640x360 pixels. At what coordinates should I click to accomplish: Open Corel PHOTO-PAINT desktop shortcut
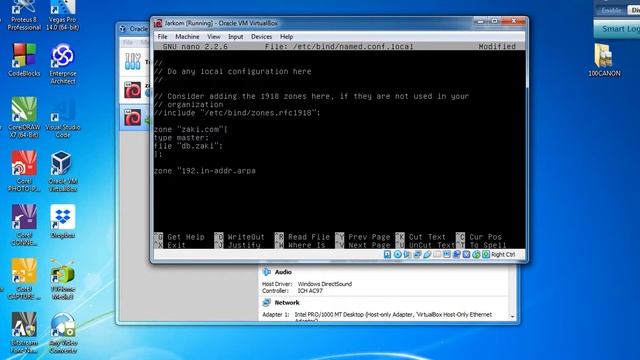[x=24, y=172]
